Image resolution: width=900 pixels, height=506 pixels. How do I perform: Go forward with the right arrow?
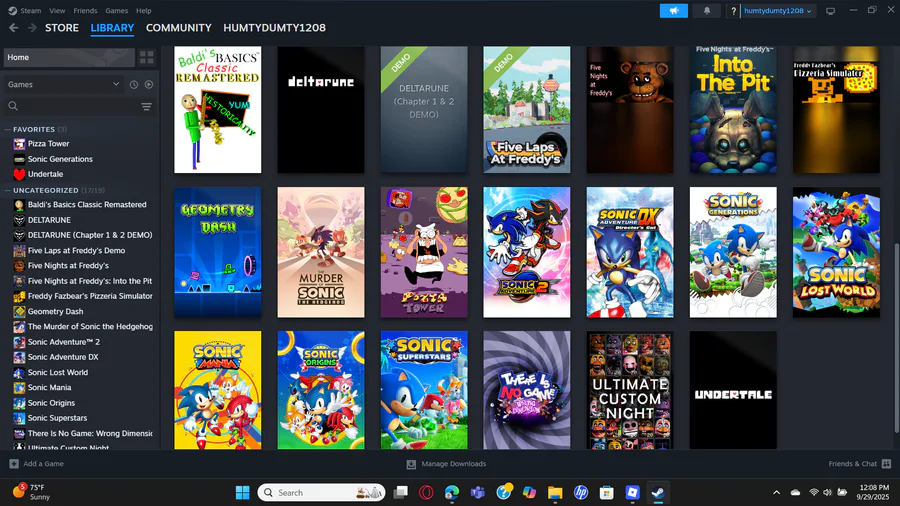coord(32,28)
